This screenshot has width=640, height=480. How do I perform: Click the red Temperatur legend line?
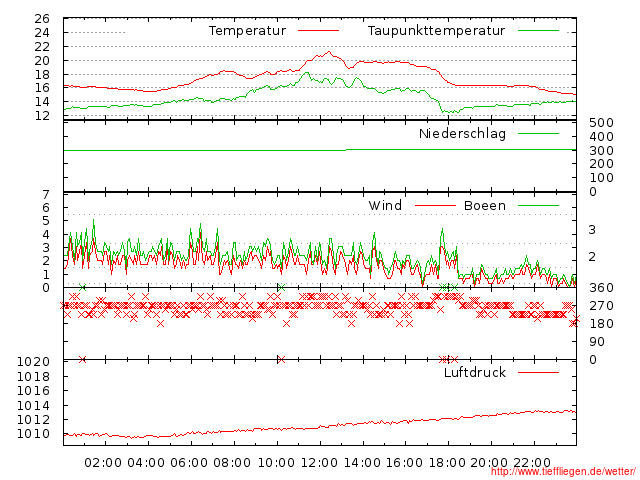(318, 31)
